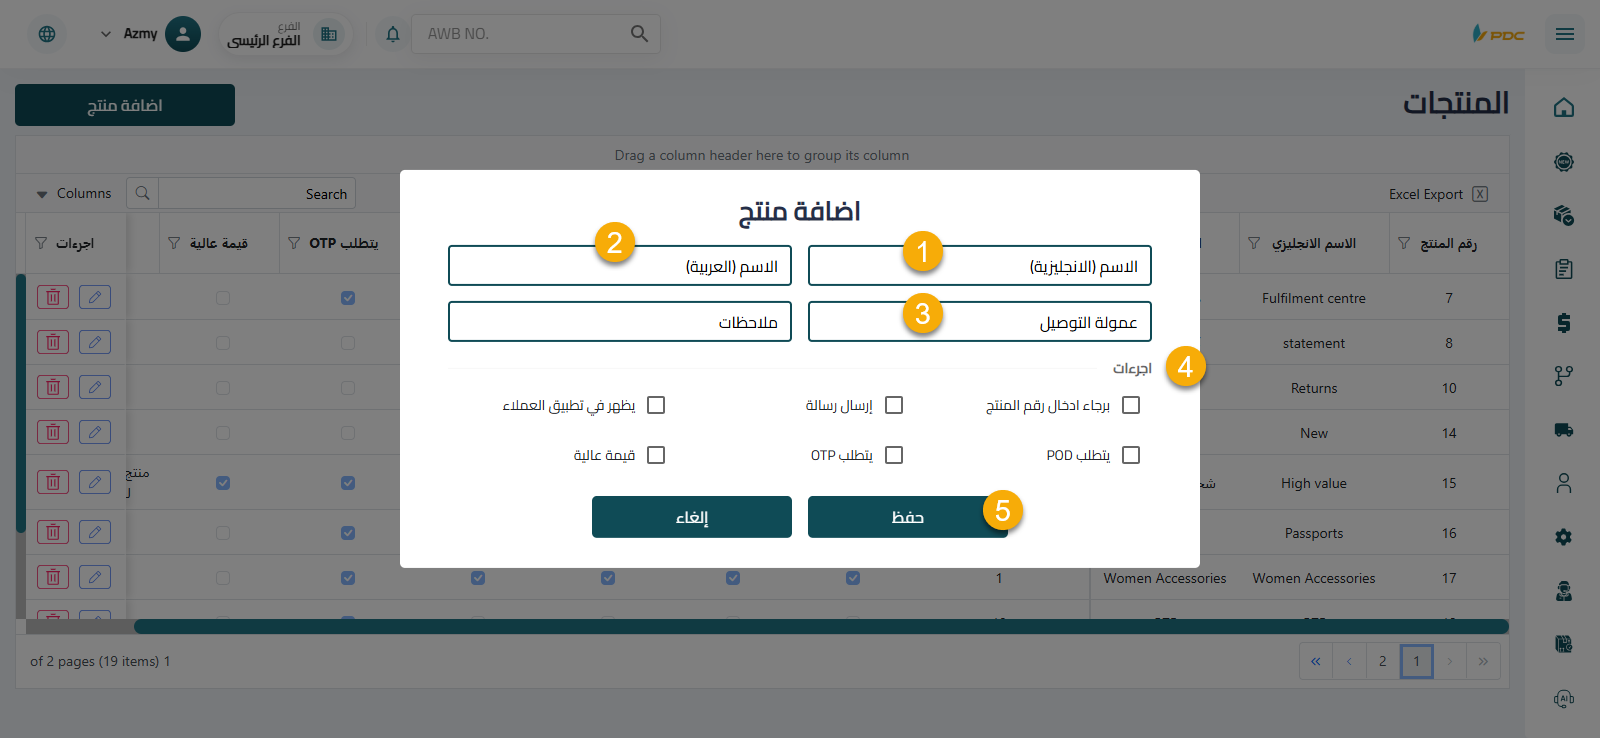Open the hamburger menu at top right
Viewport: 1600px width, 738px height.
(x=1564, y=33)
